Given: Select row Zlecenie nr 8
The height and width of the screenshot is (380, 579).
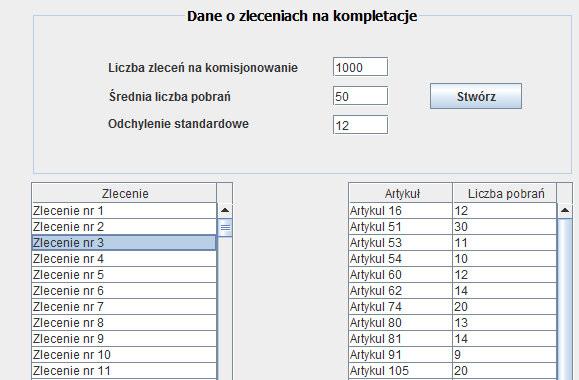Looking at the screenshot, I should 124,322.
